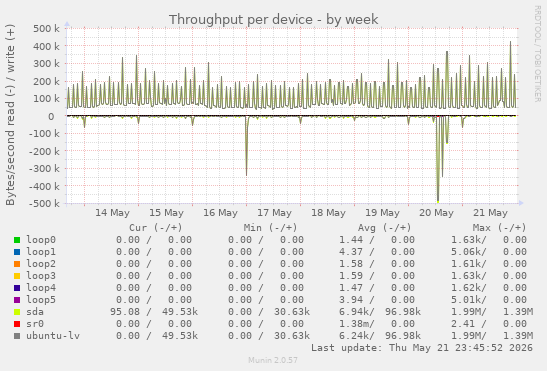Click the '17 May' x-axis label
The width and height of the screenshot is (547, 371).
pos(274,213)
